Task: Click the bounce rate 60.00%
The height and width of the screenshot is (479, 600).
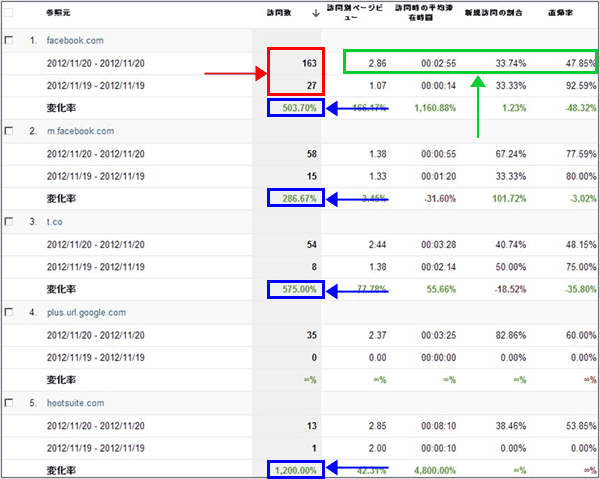Action: [x=581, y=335]
